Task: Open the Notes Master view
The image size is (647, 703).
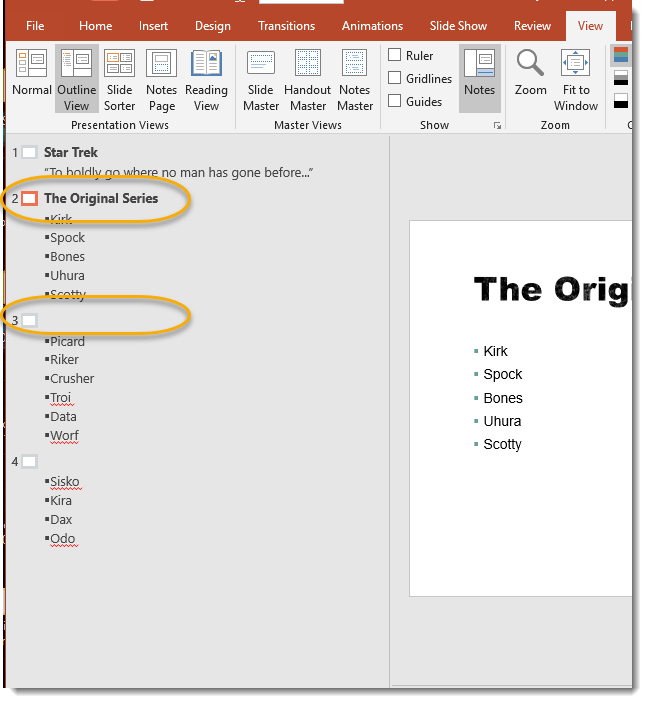Action: (x=355, y=78)
